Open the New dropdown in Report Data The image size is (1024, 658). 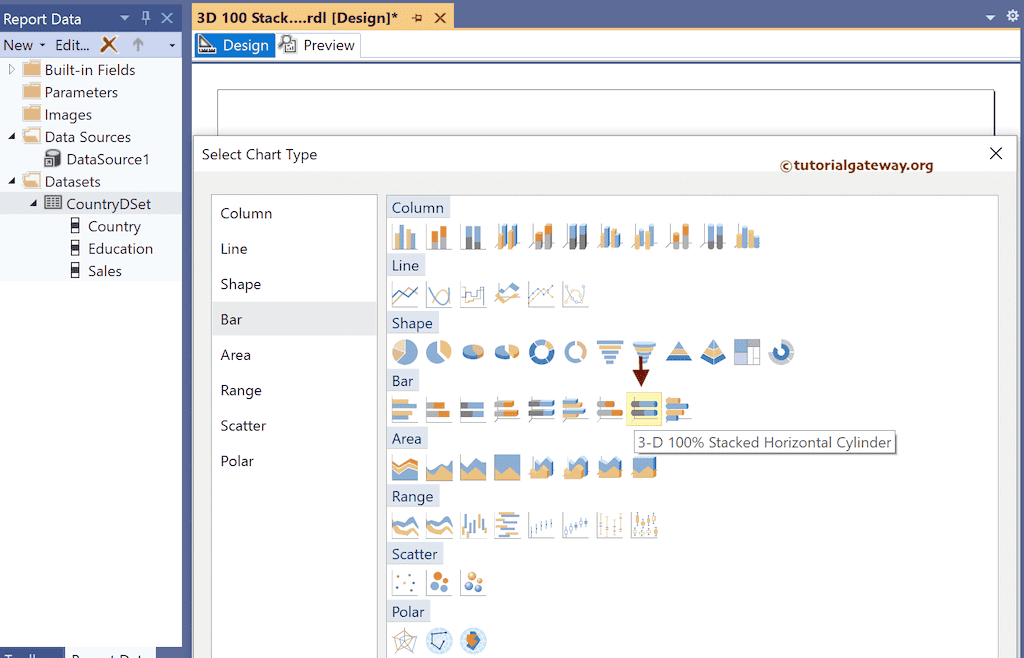click(24, 45)
